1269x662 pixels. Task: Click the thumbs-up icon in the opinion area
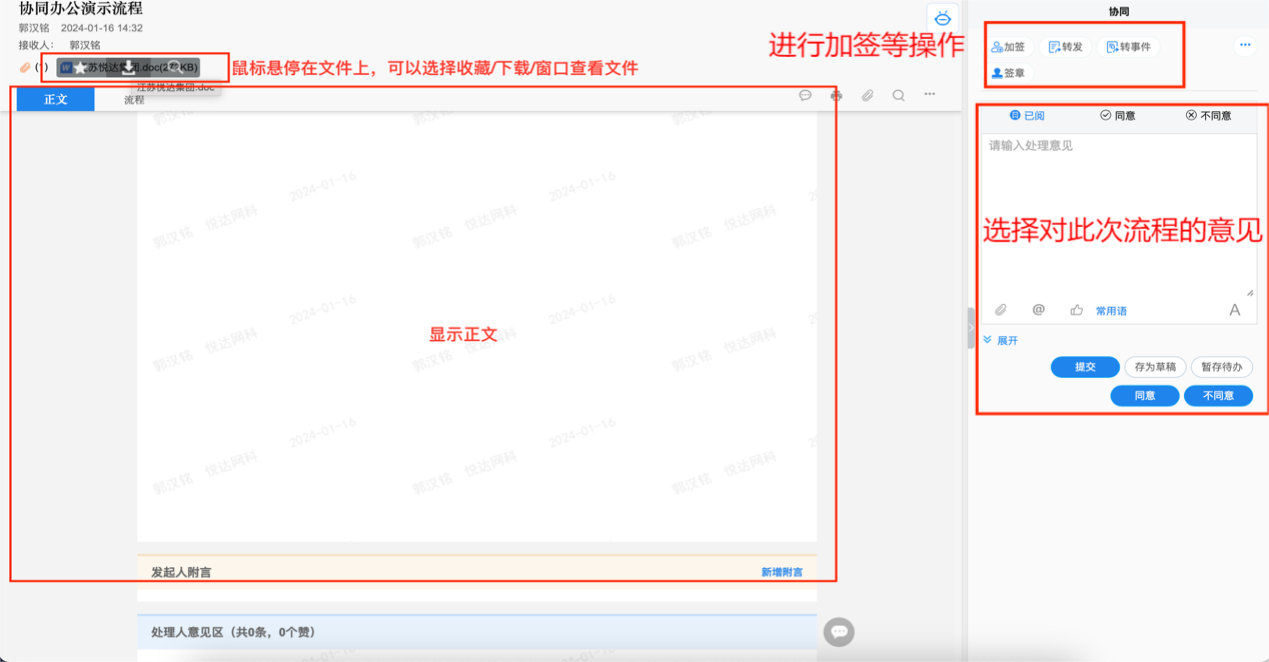[x=1076, y=310]
